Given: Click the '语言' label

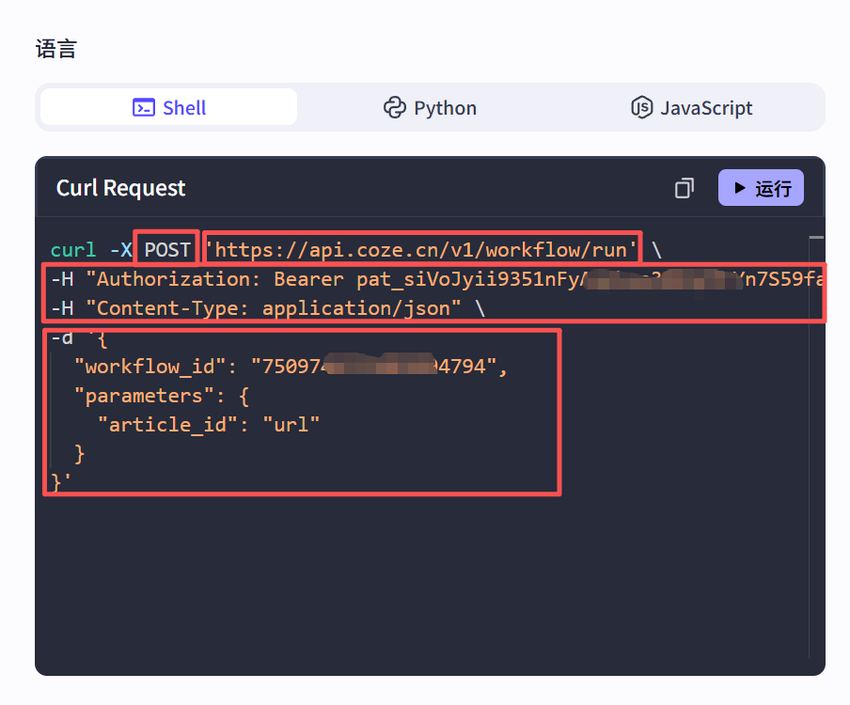Looking at the screenshot, I should [56, 49].
